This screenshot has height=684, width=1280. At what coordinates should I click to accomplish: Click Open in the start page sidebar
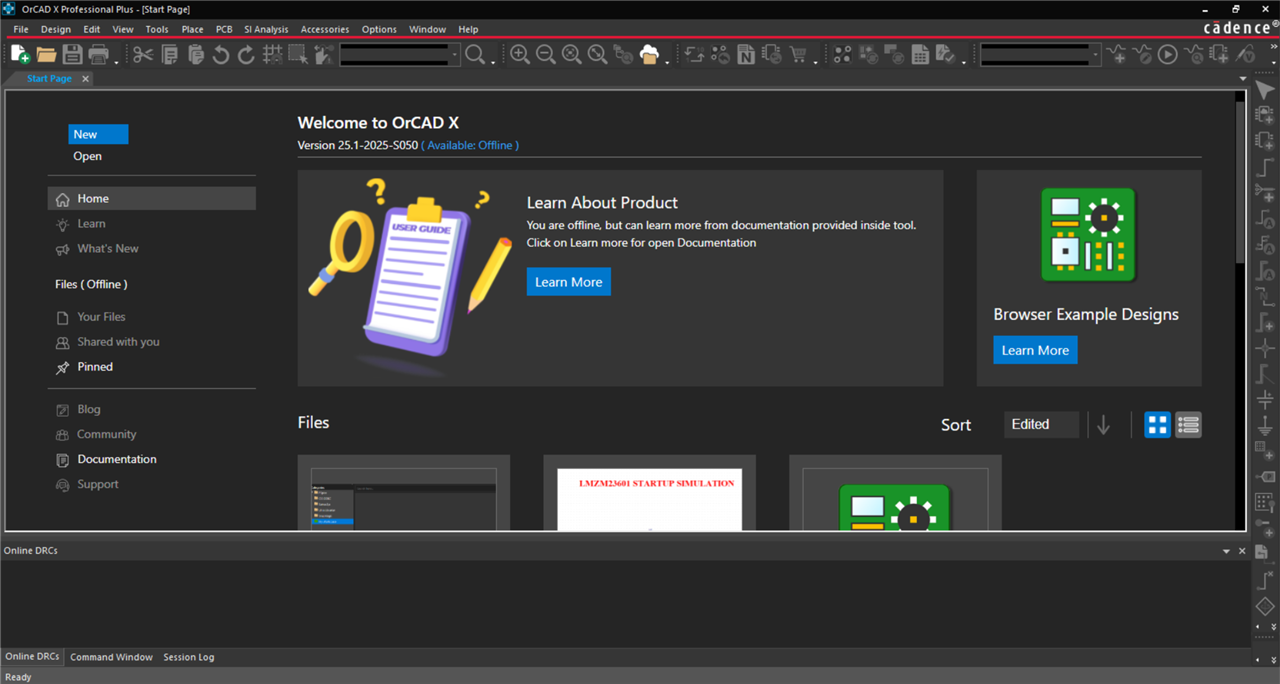point(87,156)
